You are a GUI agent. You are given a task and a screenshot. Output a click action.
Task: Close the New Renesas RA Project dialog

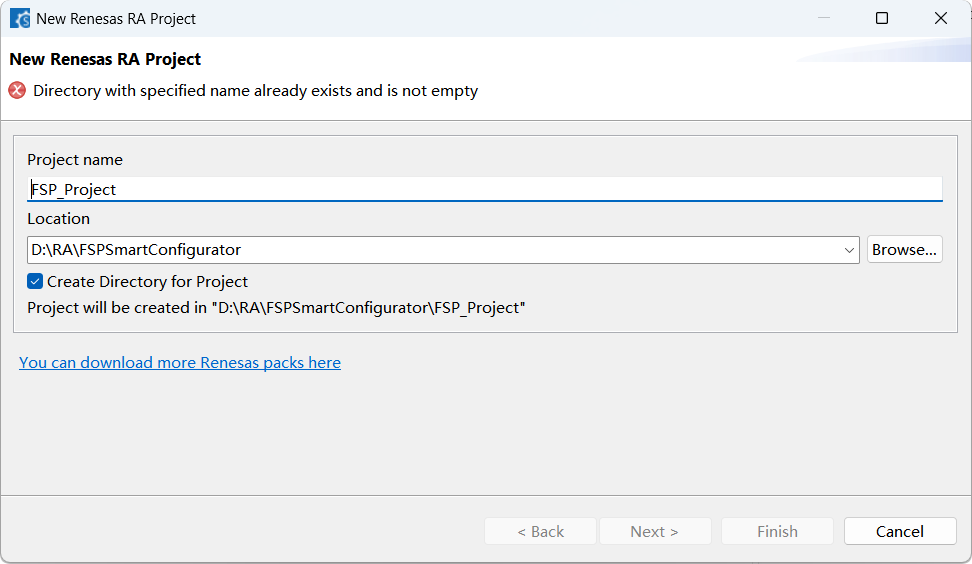pyautogui.click(x=940, y=18)
